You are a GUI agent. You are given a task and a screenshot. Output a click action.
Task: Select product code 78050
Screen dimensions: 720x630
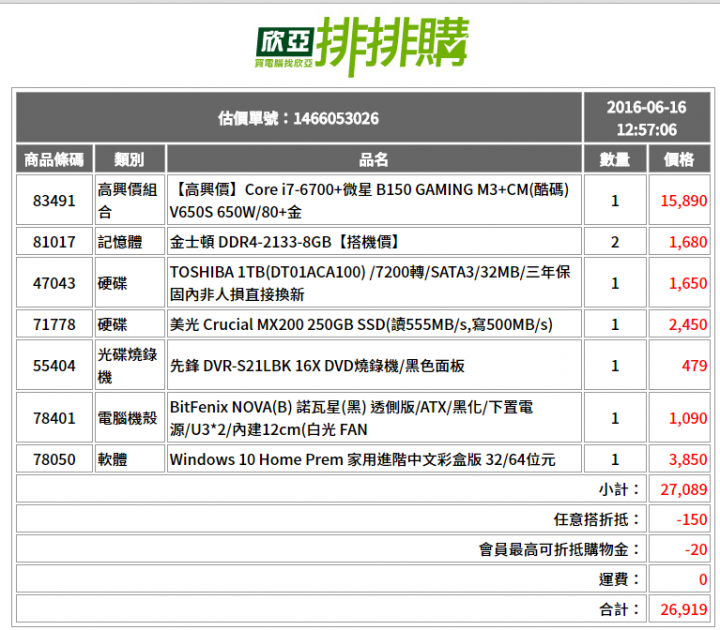pyautogui.click(x=54, y=460)
